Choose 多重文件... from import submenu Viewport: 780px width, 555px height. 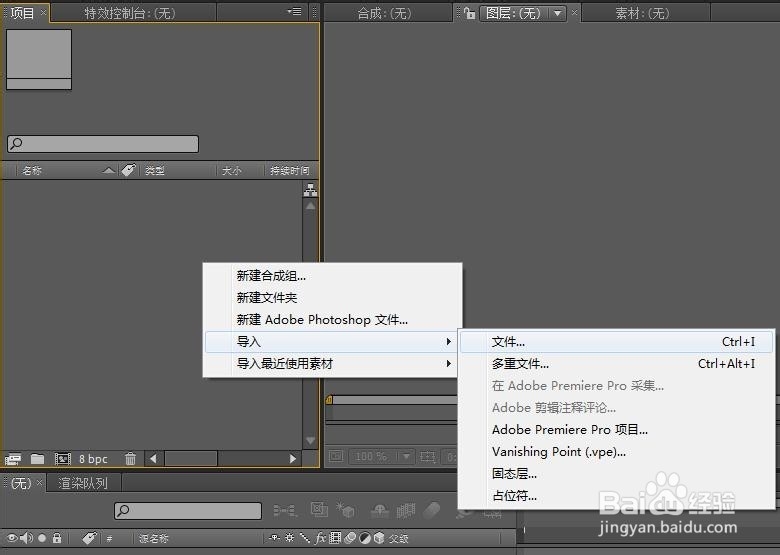616,364
